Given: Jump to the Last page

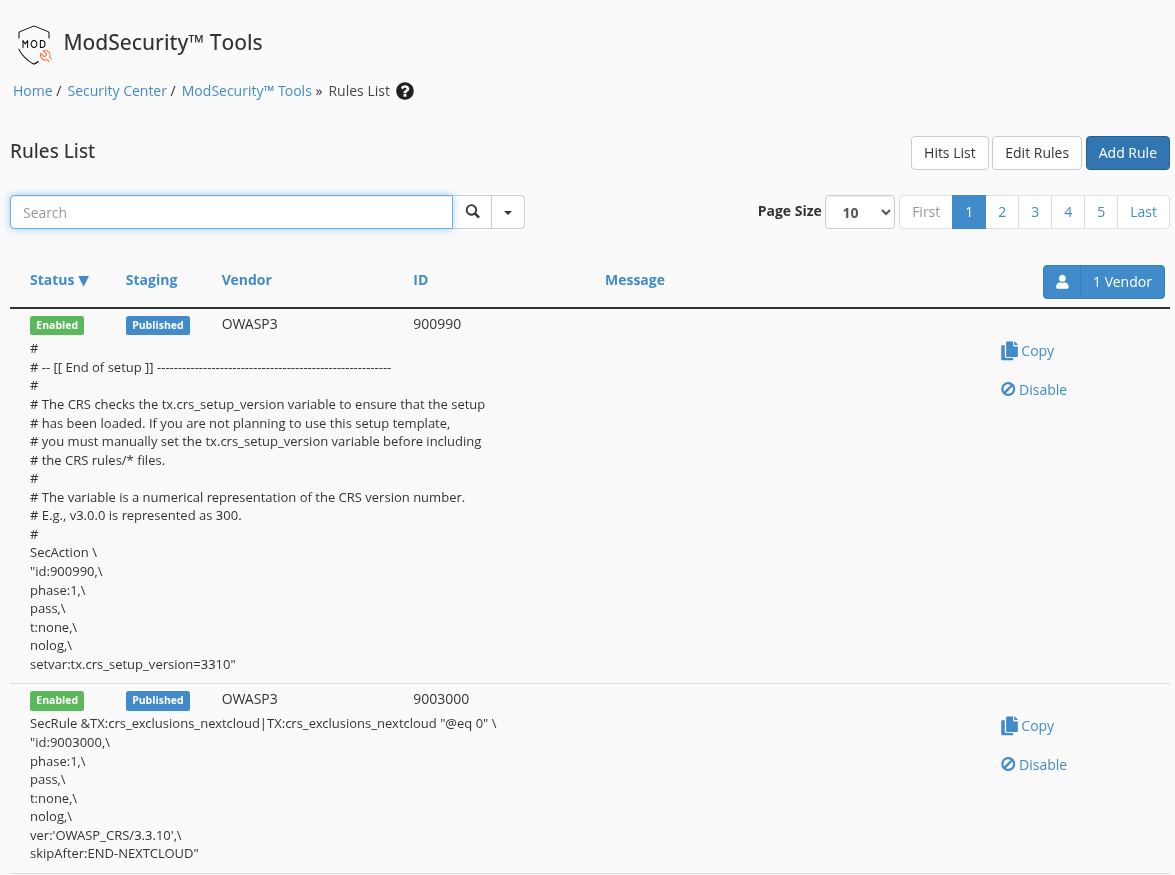Looking at the screenshot, I should click(x=1143, y=212).
